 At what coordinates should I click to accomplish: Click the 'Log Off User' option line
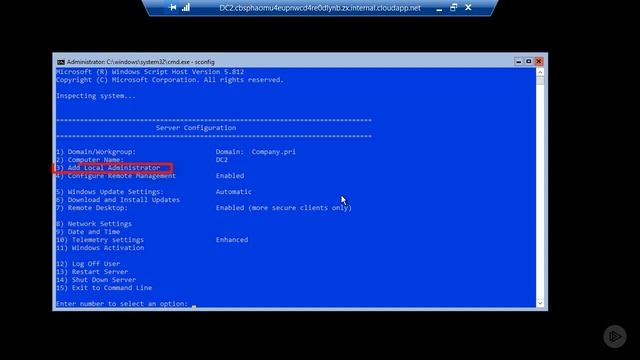88,264
